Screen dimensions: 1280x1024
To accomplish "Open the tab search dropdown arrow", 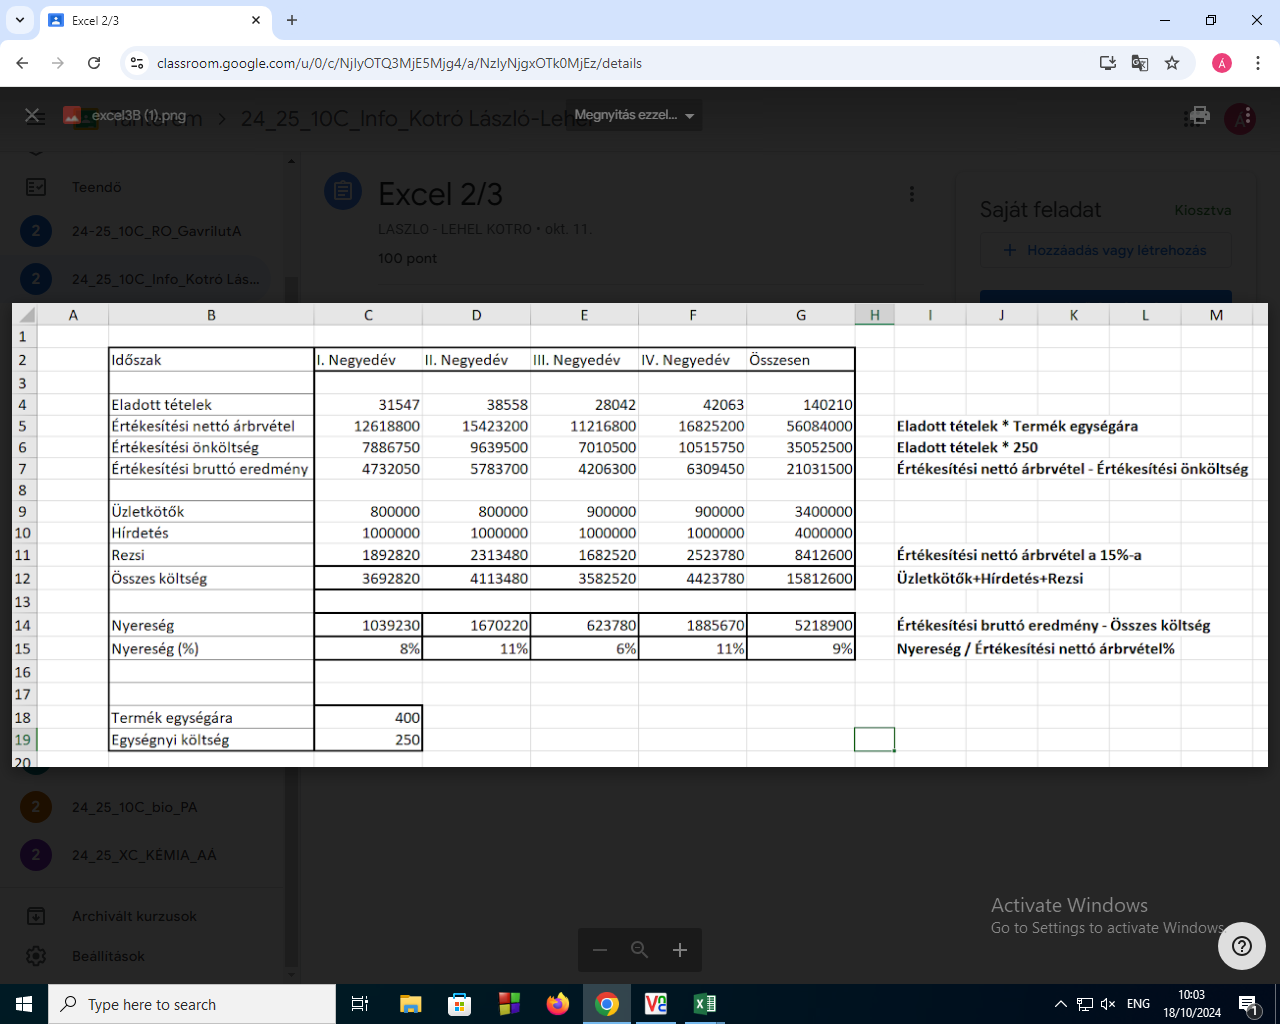I will [x=20, y=20].
